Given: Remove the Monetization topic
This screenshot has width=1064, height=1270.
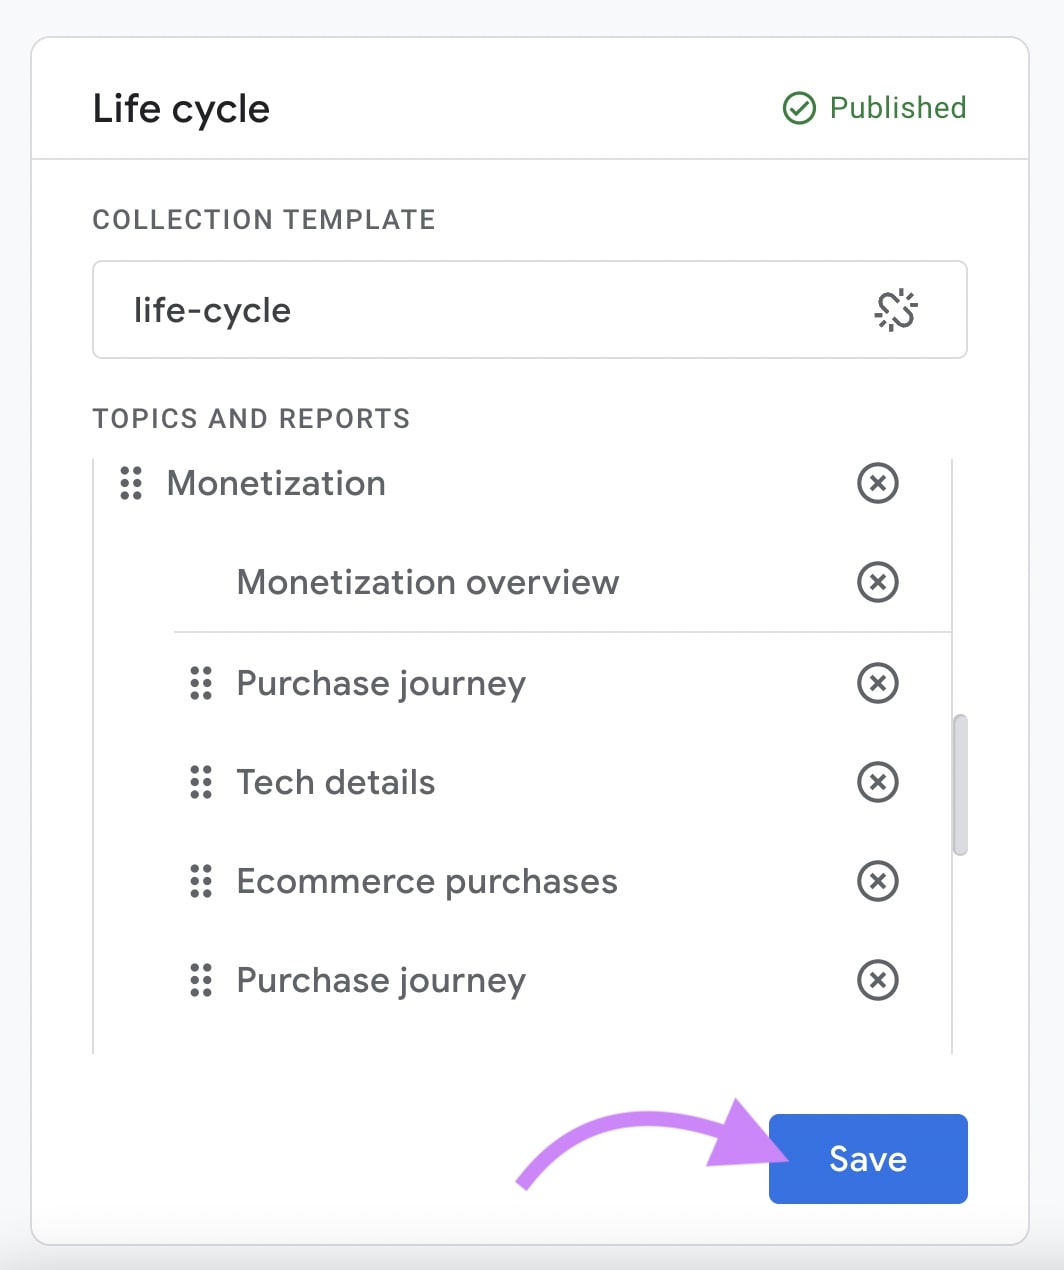Looking at the screenshot, I should click(877, 484).
